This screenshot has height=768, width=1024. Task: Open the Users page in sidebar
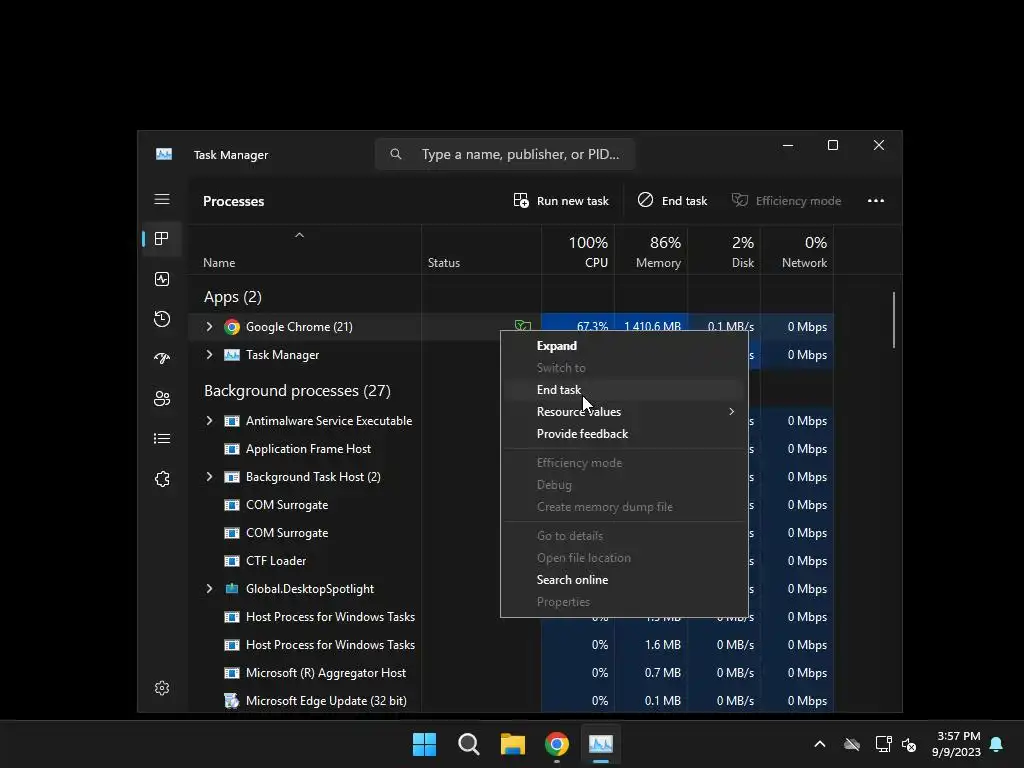(162, 399)
